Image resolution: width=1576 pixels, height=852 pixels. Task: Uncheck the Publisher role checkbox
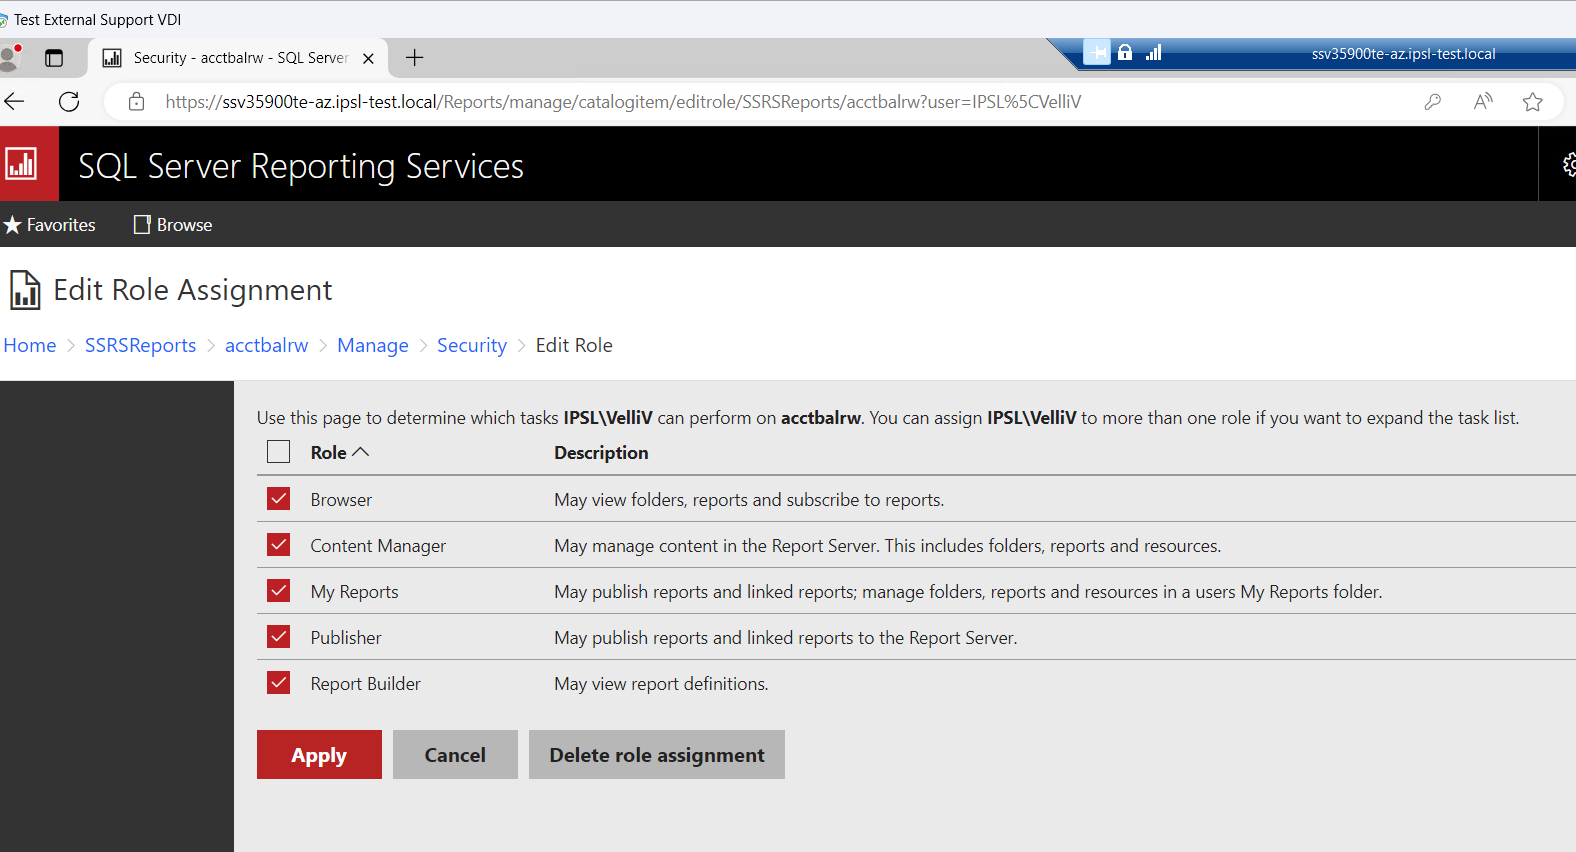(279, 636)
